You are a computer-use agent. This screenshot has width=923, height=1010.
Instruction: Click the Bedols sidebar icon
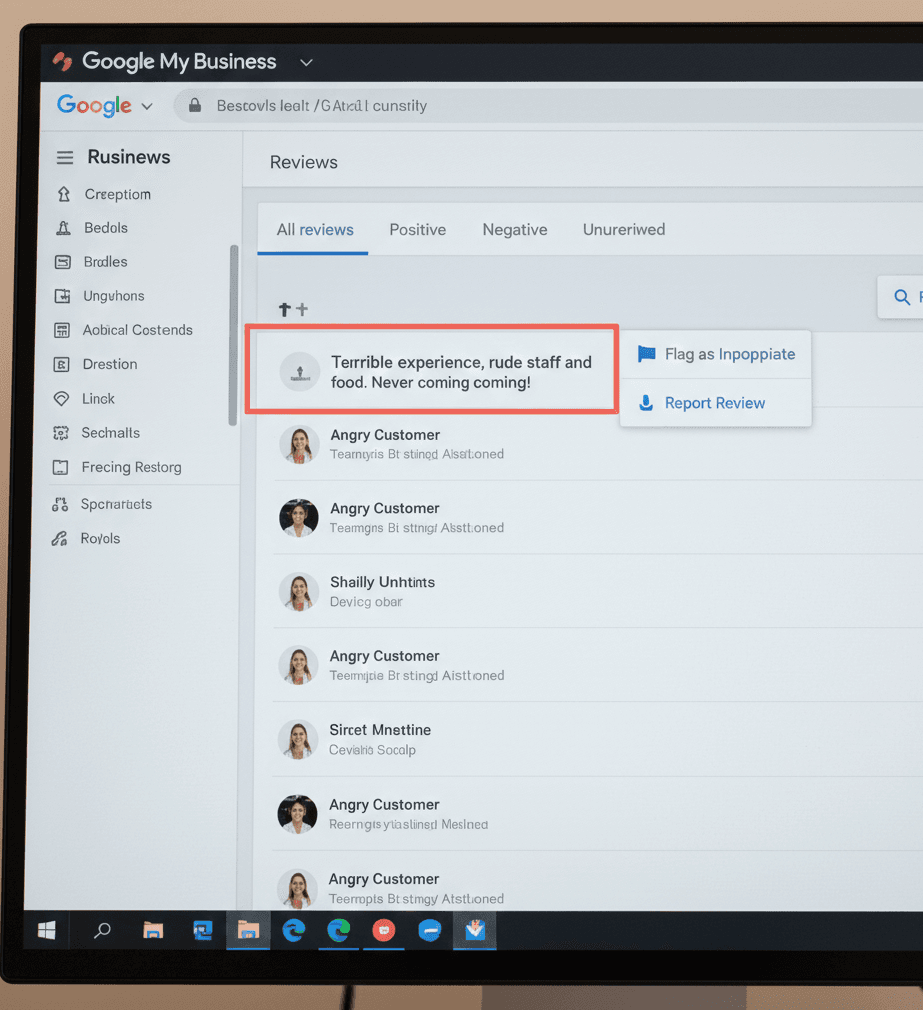pyautogui.click(x=63, y=228)
